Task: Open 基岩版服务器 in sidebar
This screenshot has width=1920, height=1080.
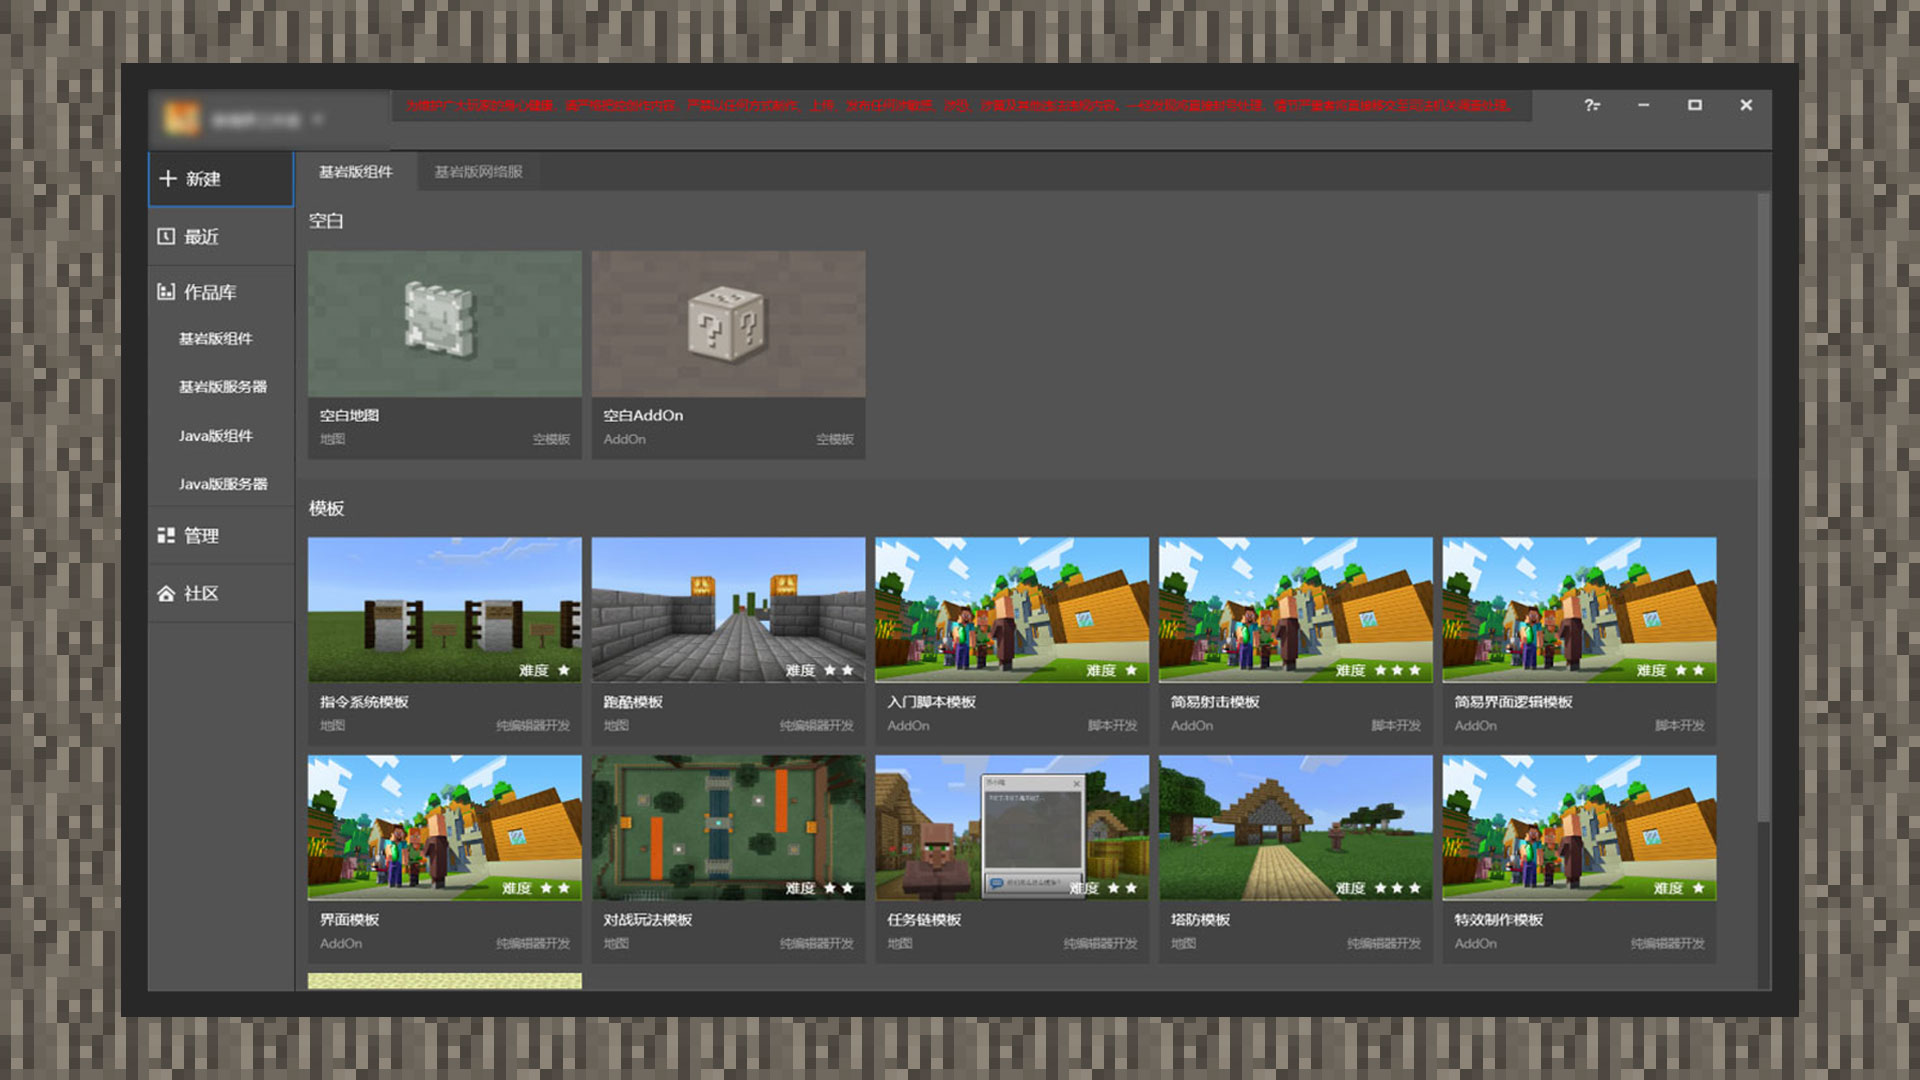Action: coord(222,387)
